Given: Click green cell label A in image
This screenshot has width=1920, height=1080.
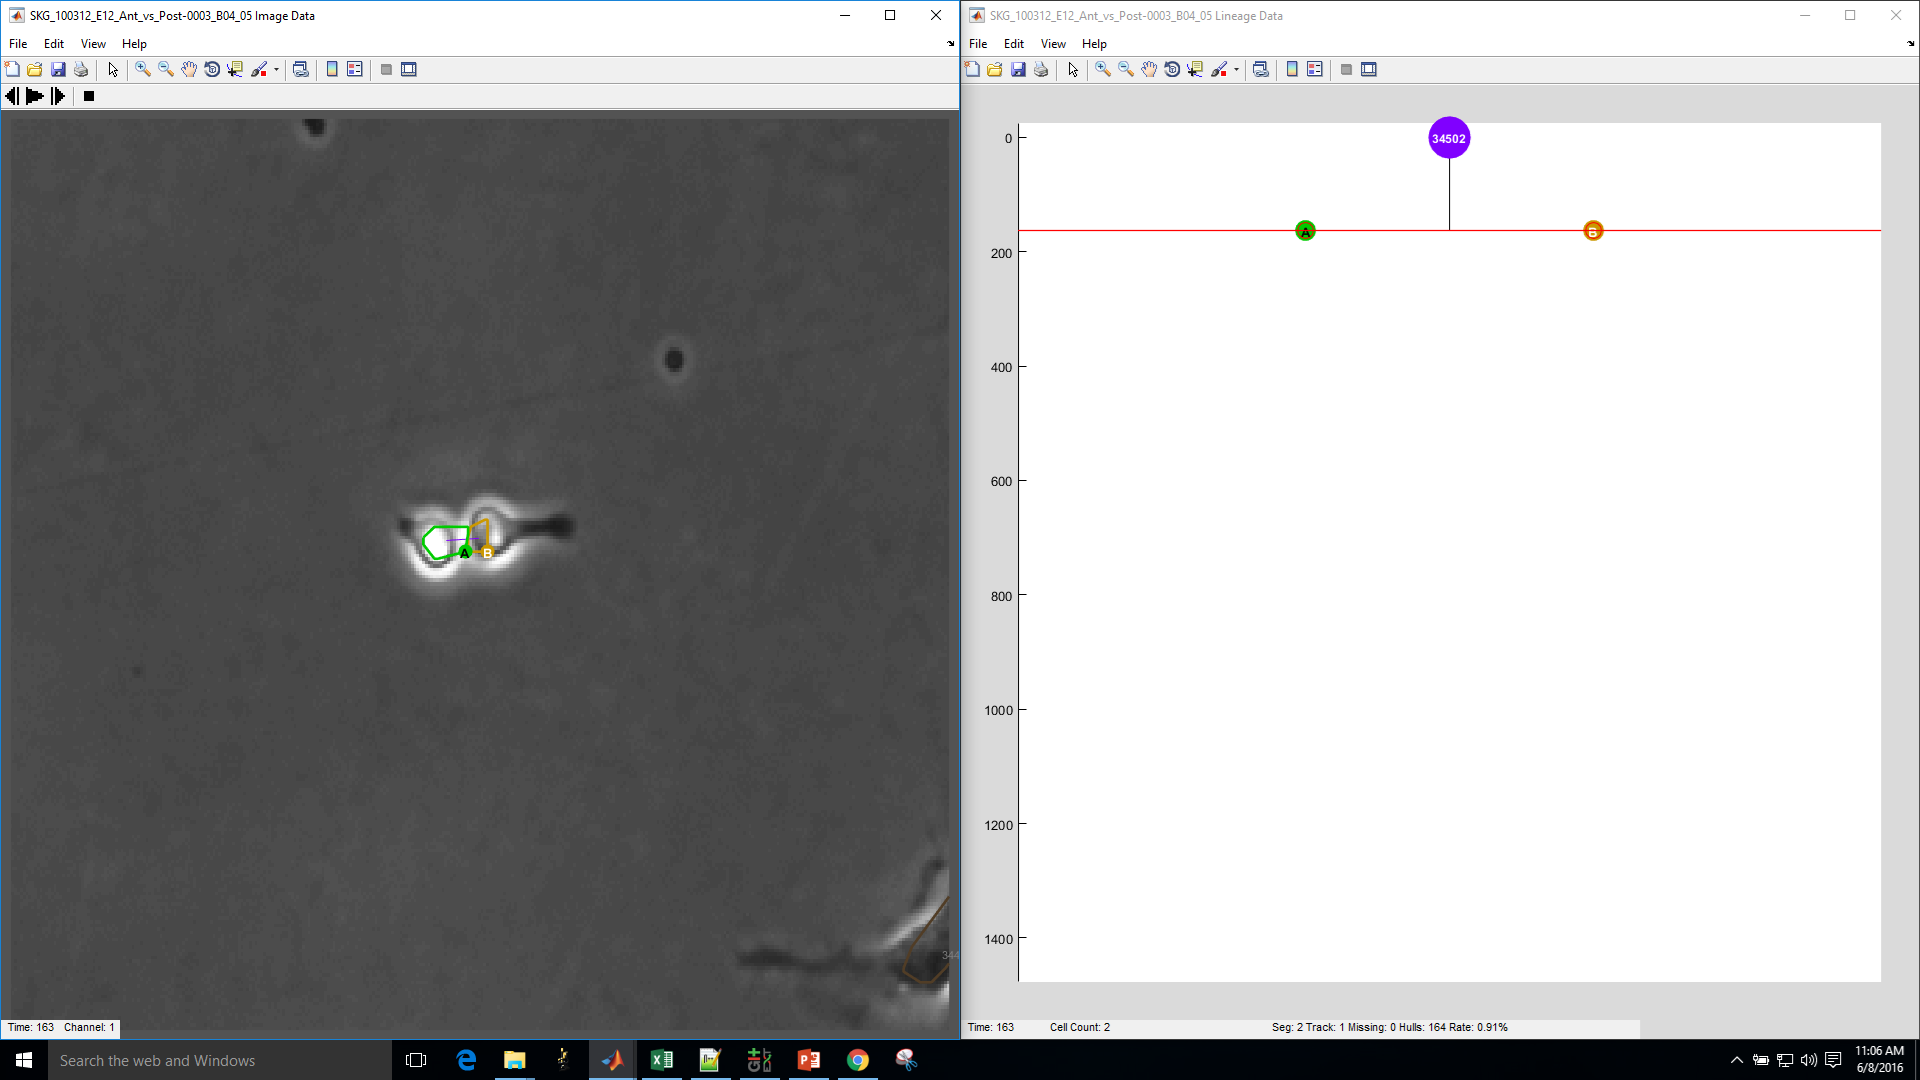Looking at the screenshot, I should tap(465, 552).
